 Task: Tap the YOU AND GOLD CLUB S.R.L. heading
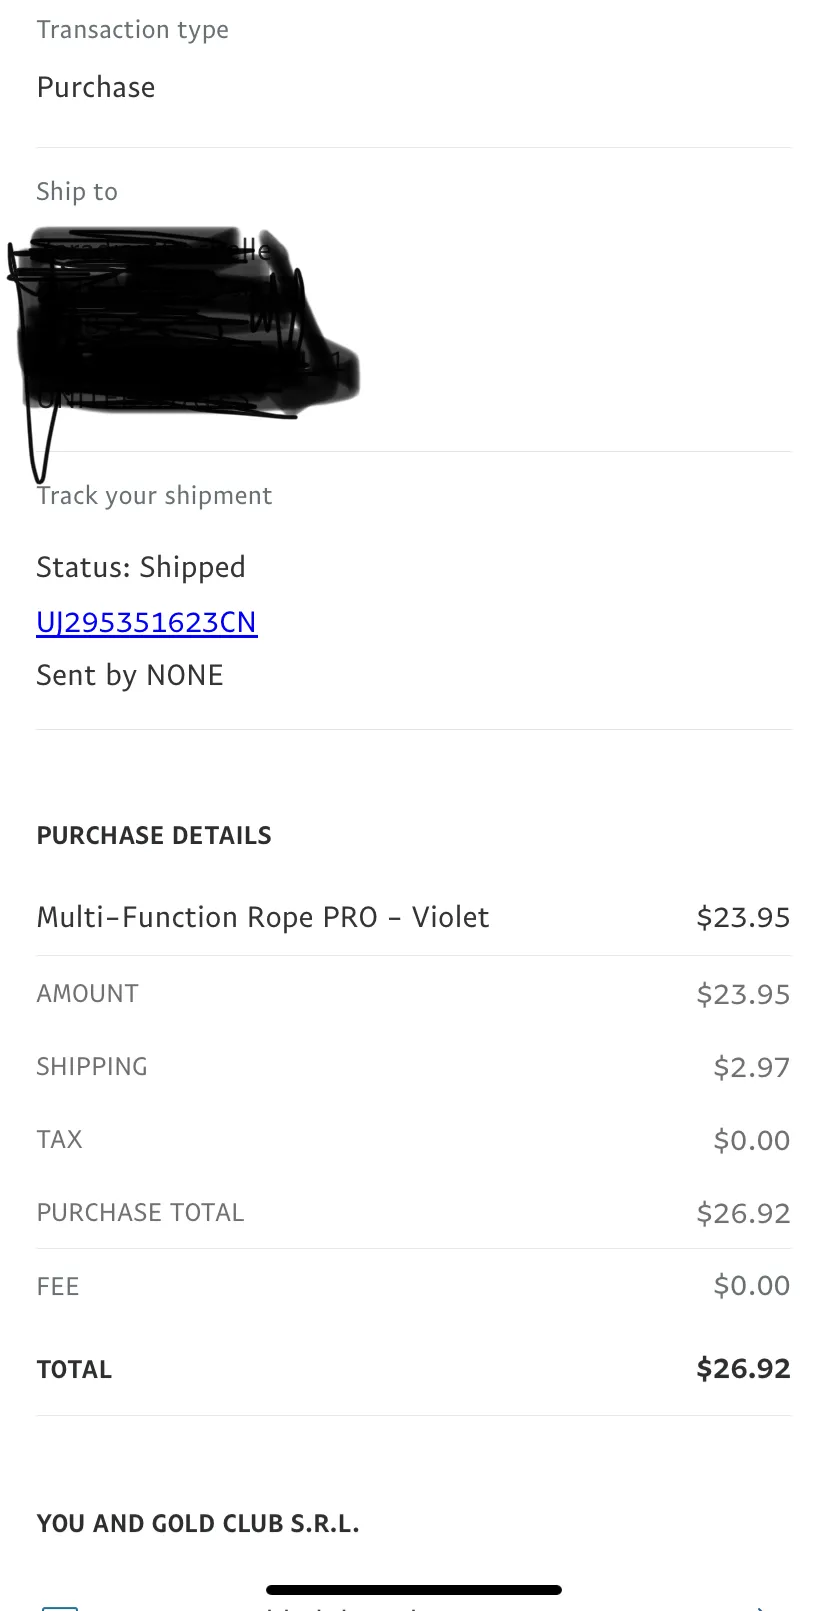pyautogui.click(x=198, y=1523)
